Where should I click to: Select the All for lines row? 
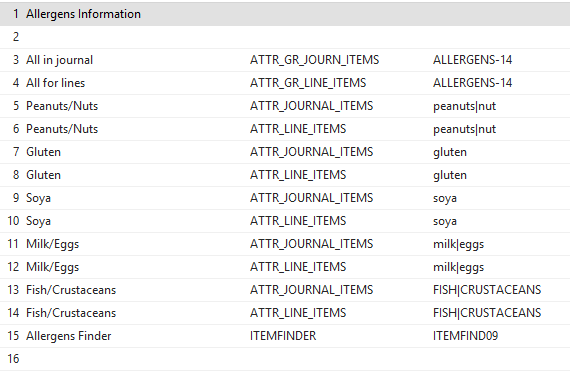click(285, 83)
